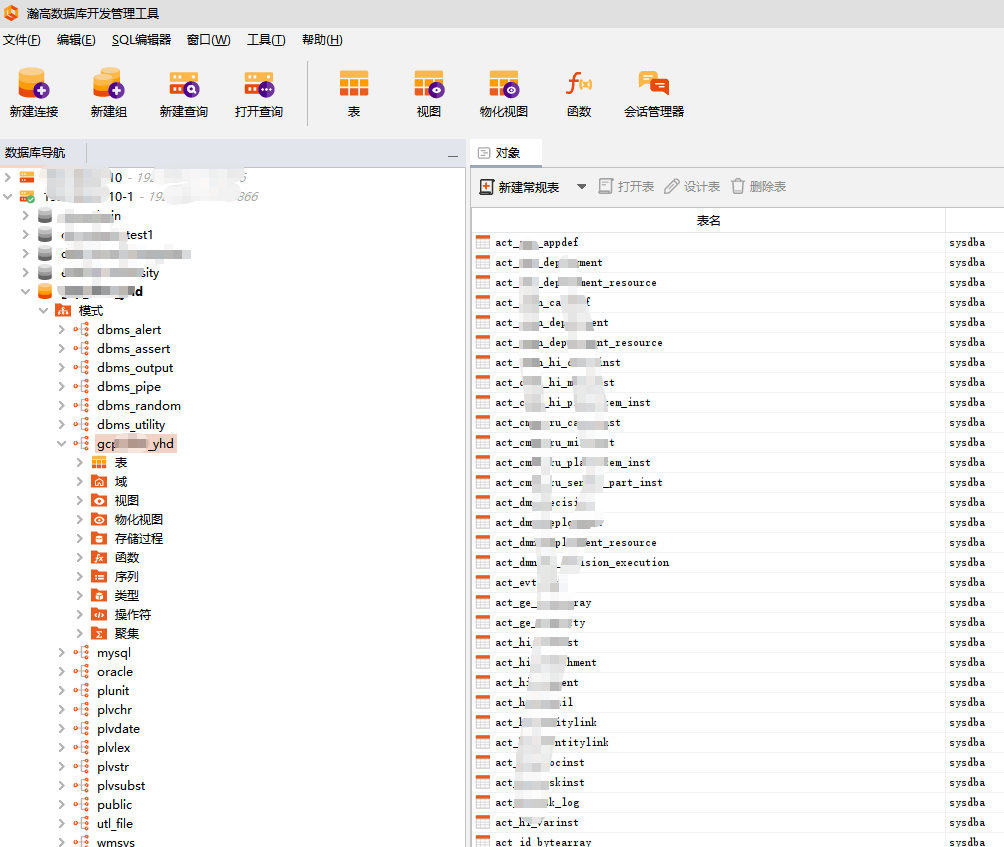Select the dbms_utility schema

pyautogui.click(x=131, y=424)
